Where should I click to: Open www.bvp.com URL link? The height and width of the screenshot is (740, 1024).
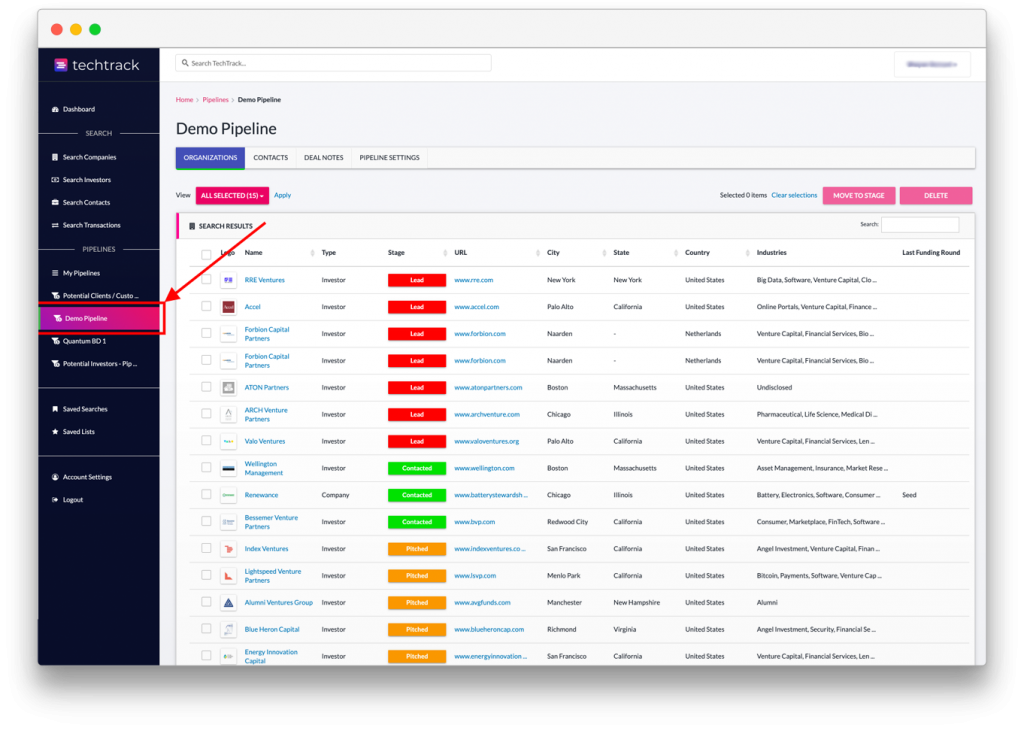pos(475,522)
